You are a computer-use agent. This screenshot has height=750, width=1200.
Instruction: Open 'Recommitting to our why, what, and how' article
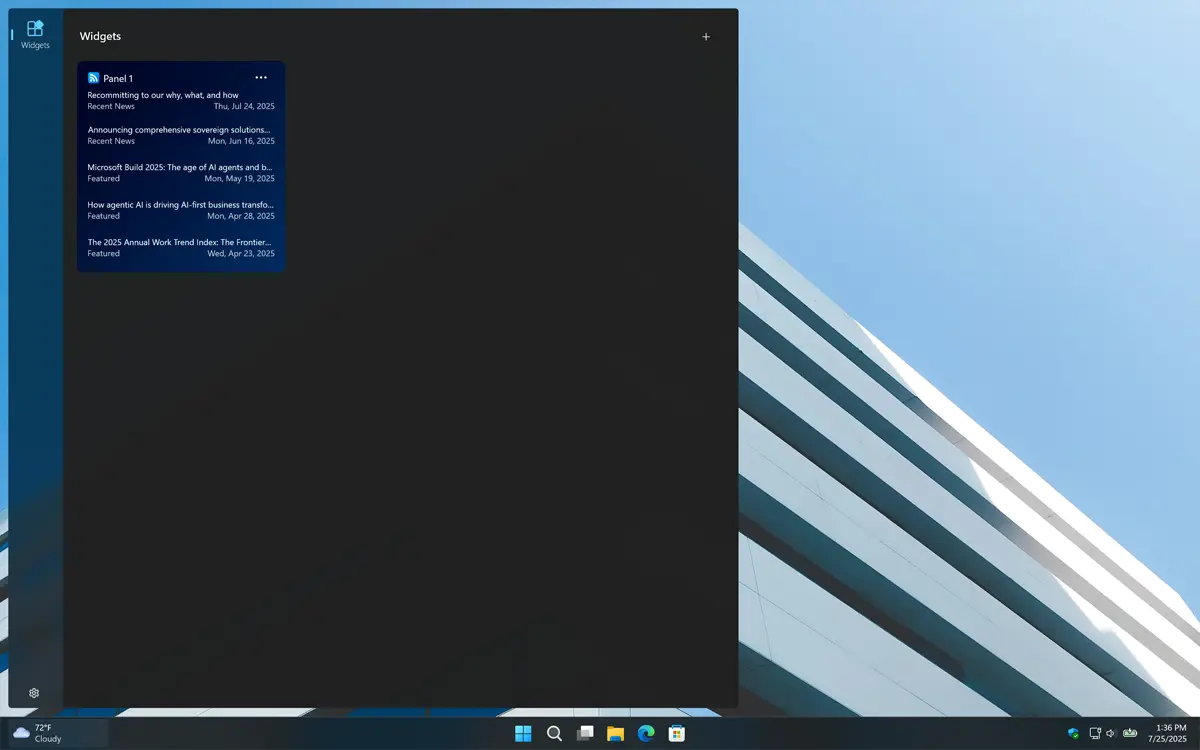[163, 95]
